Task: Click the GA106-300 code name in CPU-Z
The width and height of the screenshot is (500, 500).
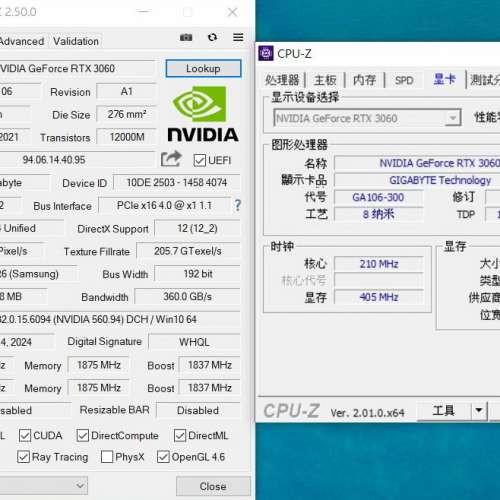Action: click(x=378, y=197)
